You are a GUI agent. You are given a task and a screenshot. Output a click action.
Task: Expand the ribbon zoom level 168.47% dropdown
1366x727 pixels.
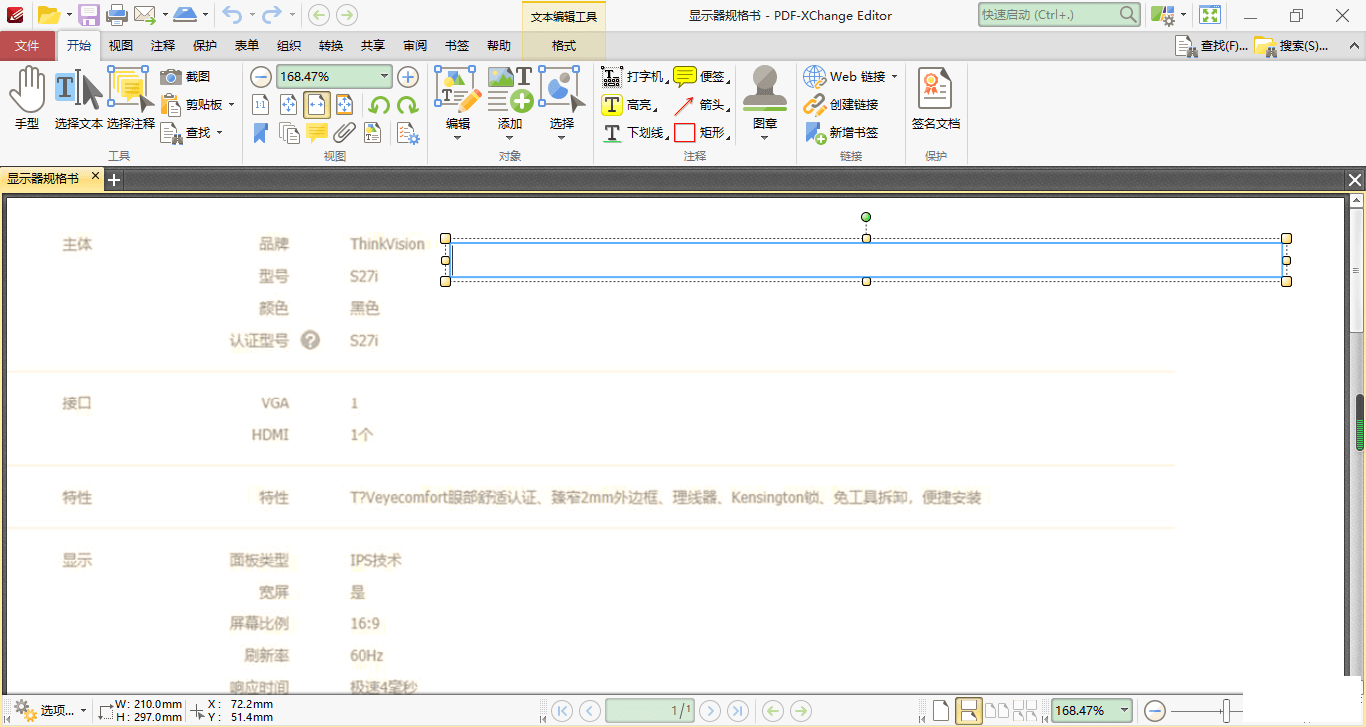(385, 77)
